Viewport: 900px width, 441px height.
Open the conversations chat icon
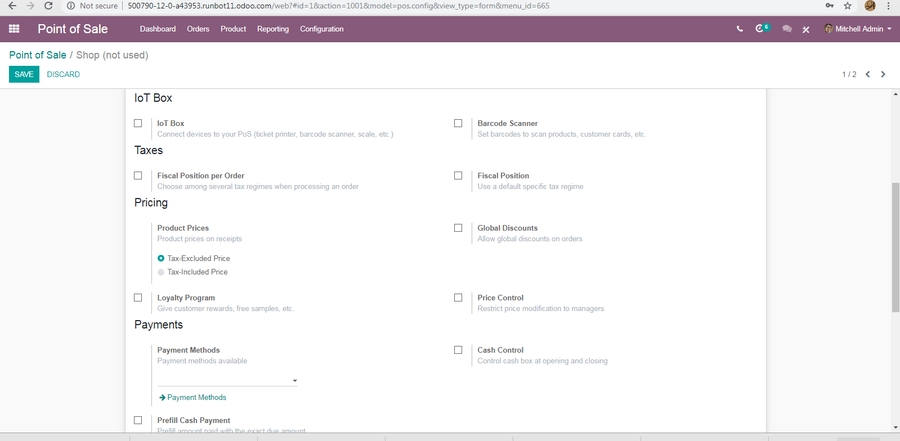point(787,29)
